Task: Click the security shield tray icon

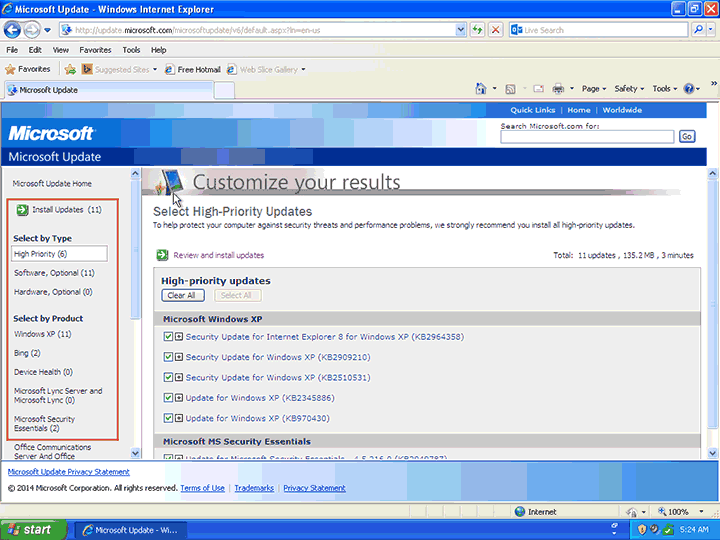Action: pos(642,529)
